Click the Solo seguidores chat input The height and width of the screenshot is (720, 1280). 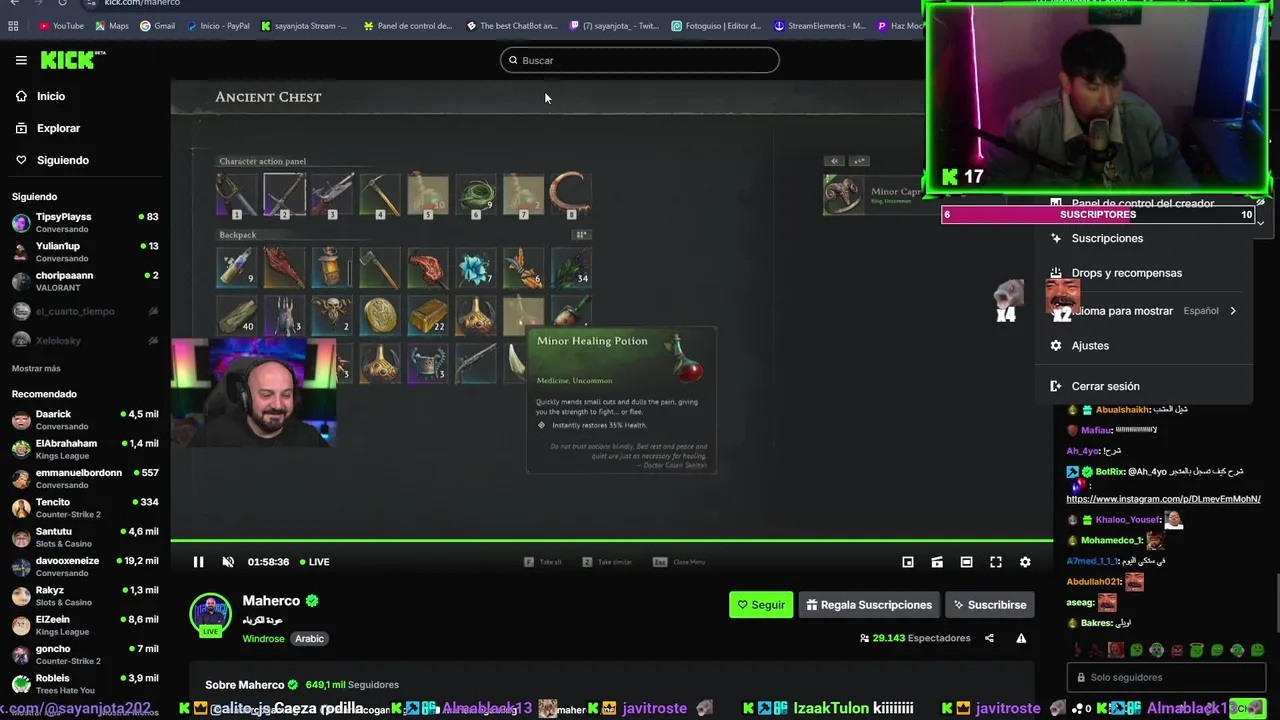[x=1168, y=677]
